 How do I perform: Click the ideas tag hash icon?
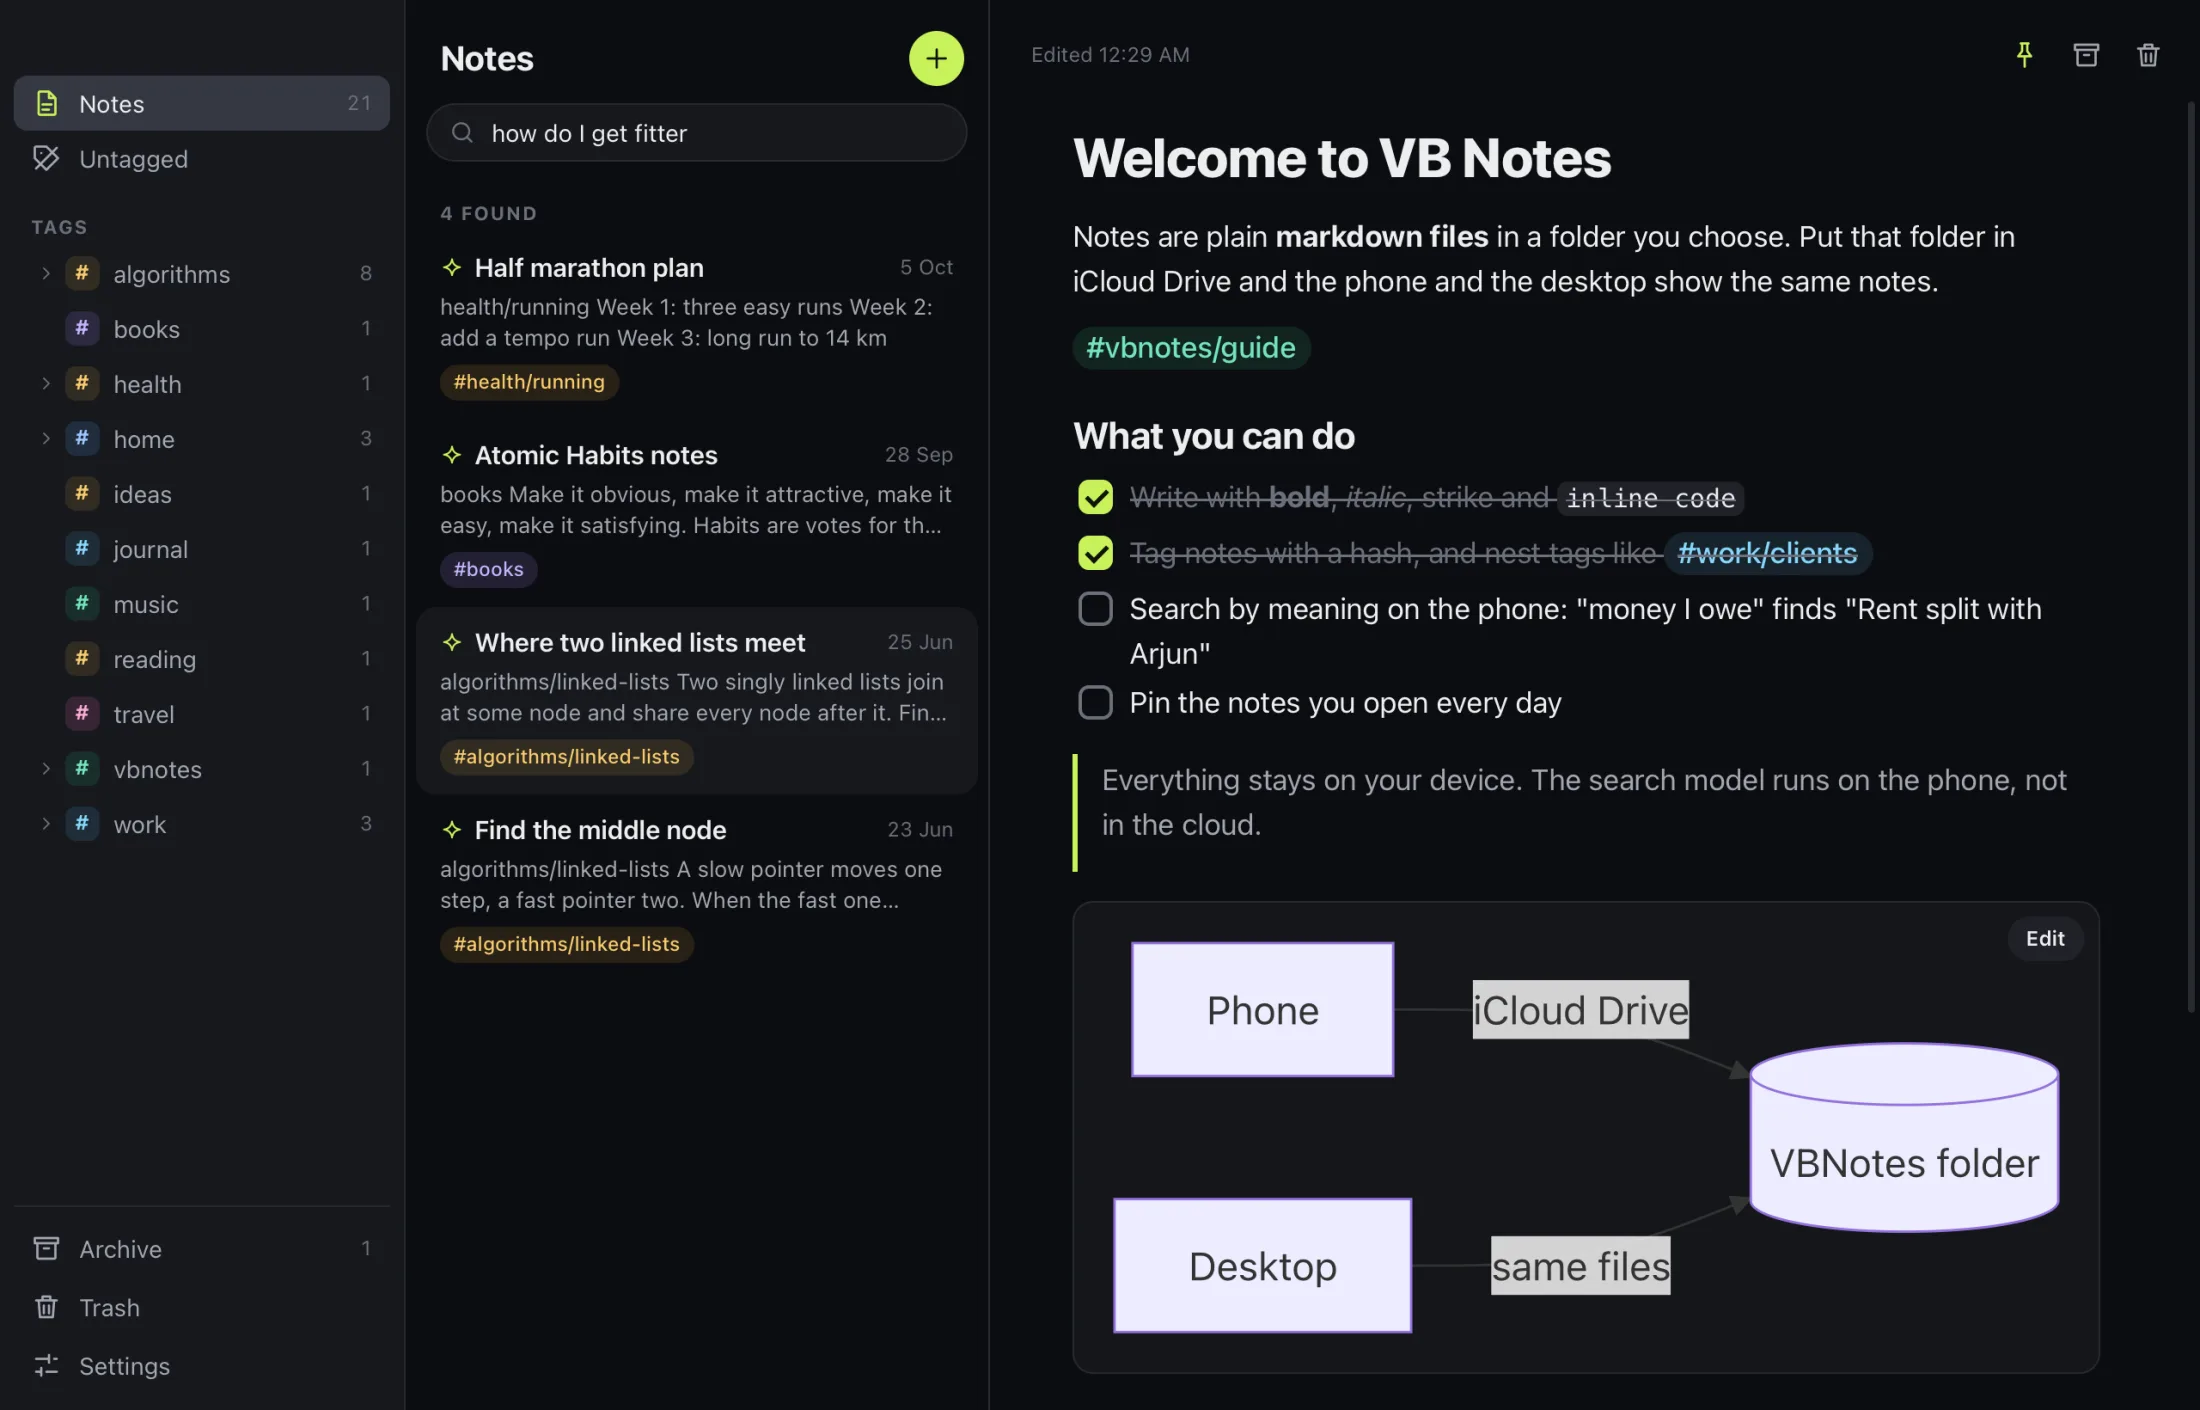(82, 493)
